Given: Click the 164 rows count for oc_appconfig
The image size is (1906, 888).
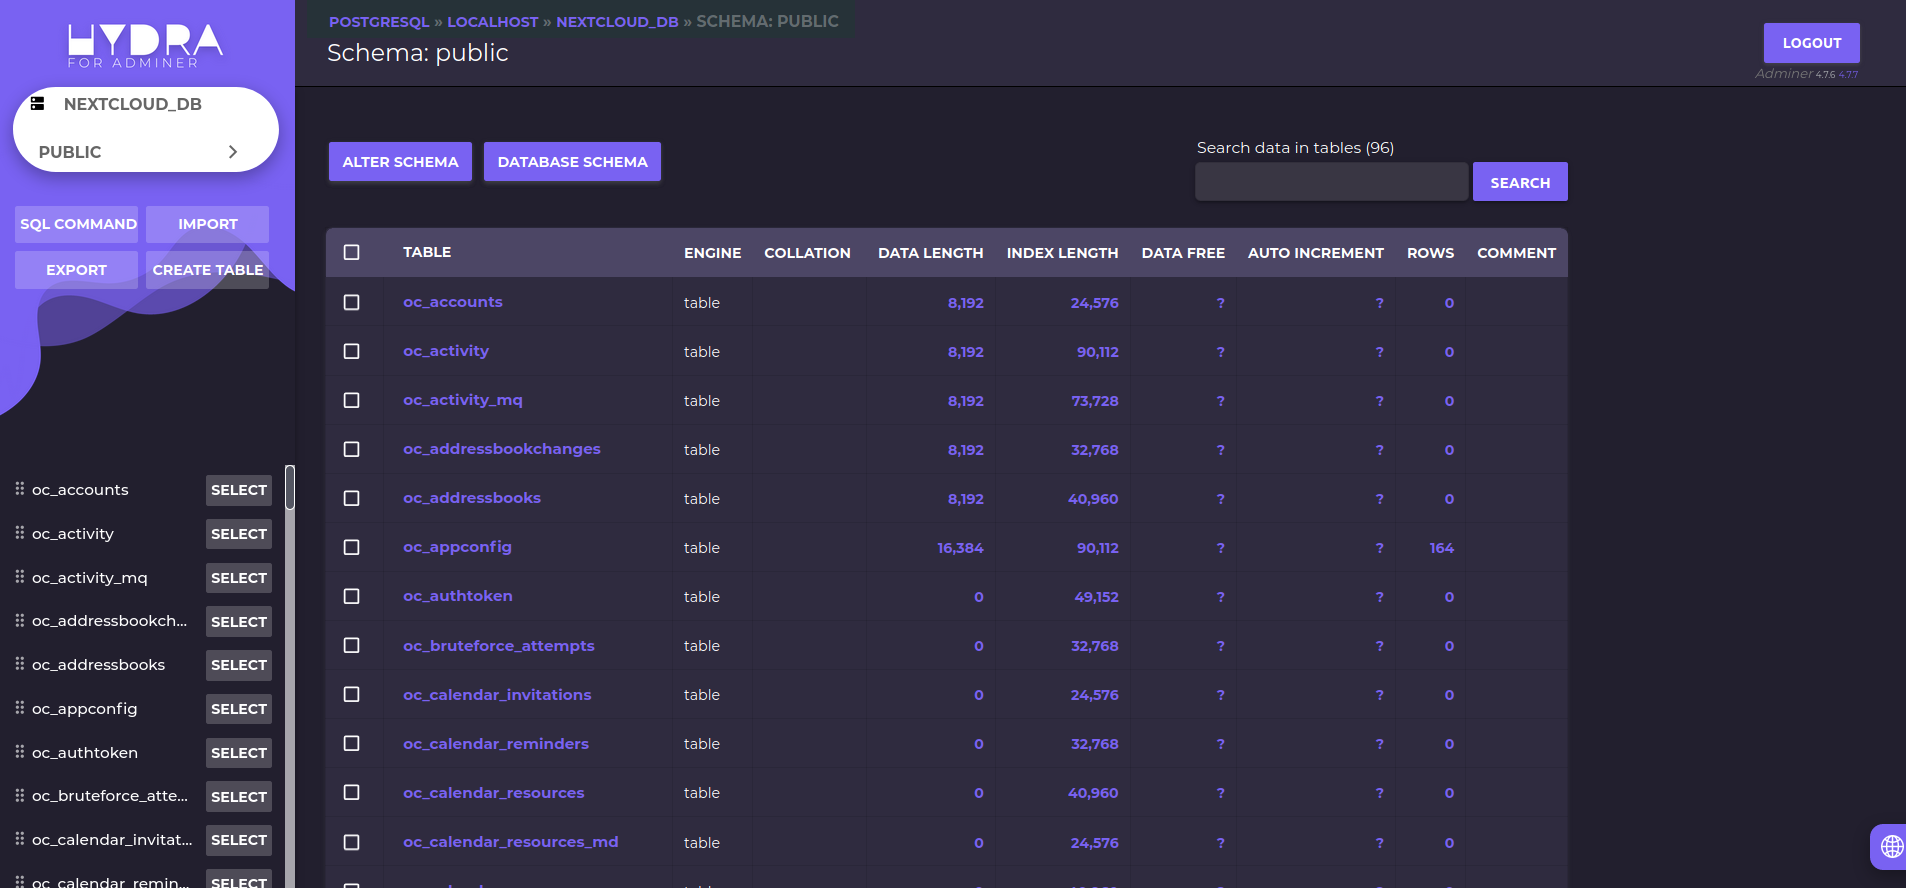Looking at the screenshot, I should (x=1441, y=548).
